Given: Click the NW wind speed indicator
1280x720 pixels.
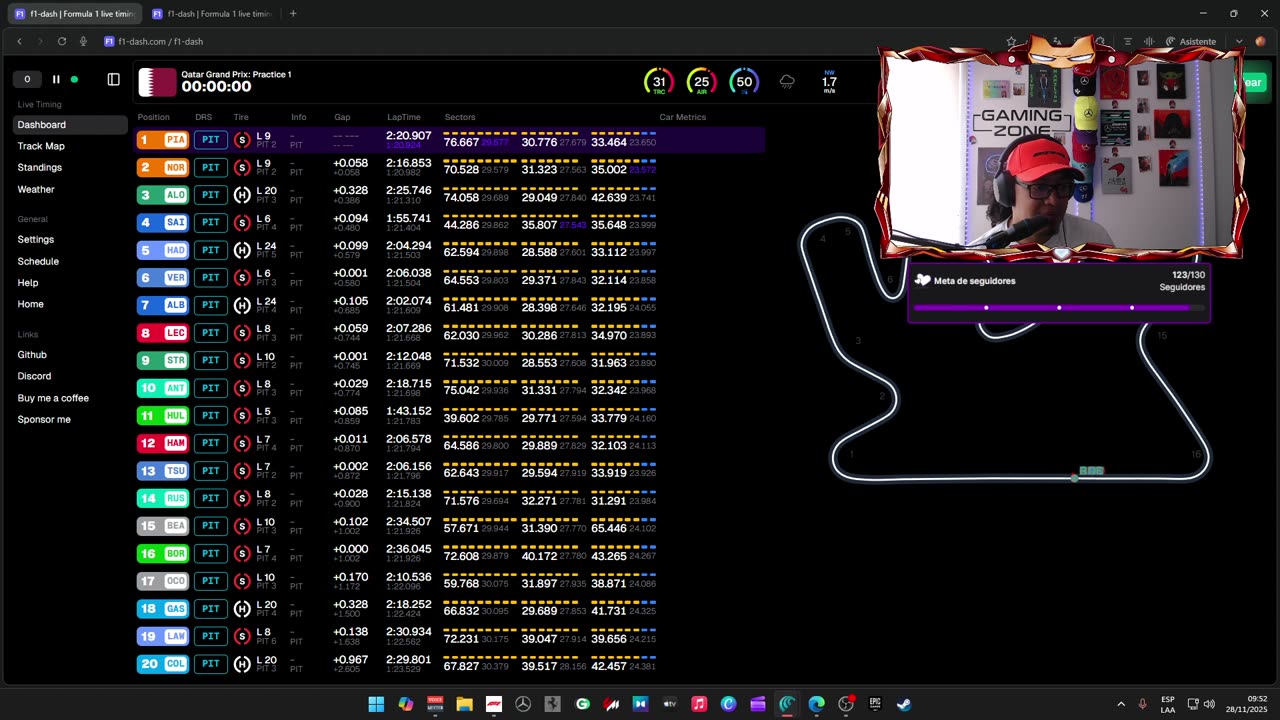Looking at the screenshot, I should [829, 82].
